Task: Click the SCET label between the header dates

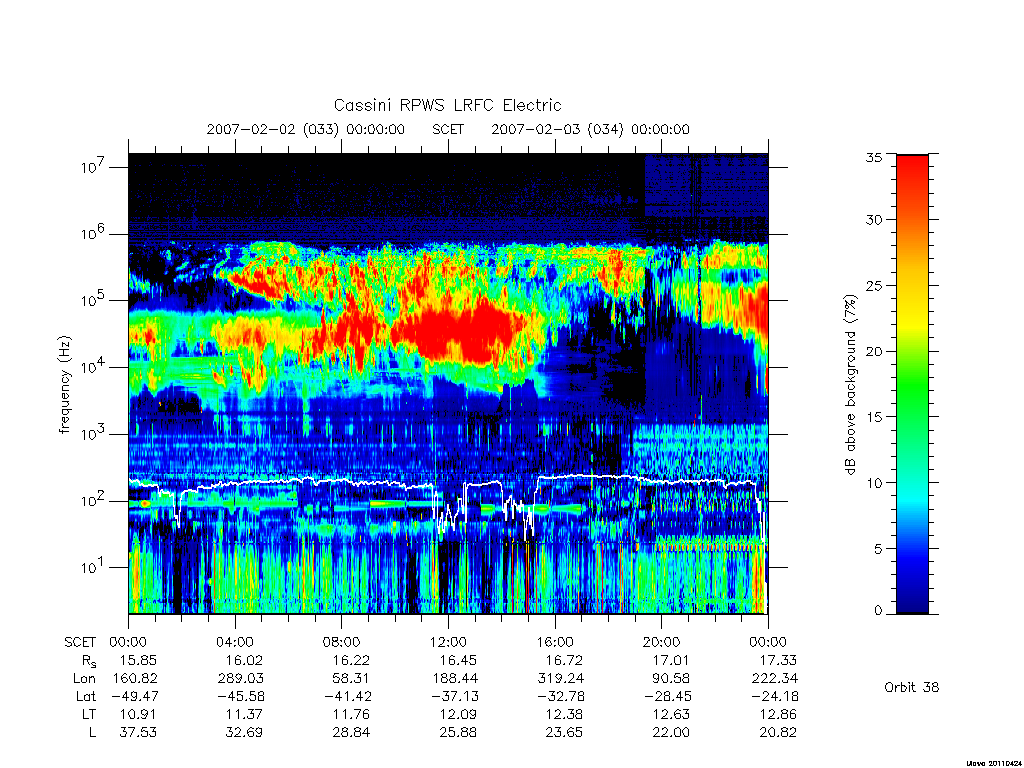Action: tap(448, 129)
